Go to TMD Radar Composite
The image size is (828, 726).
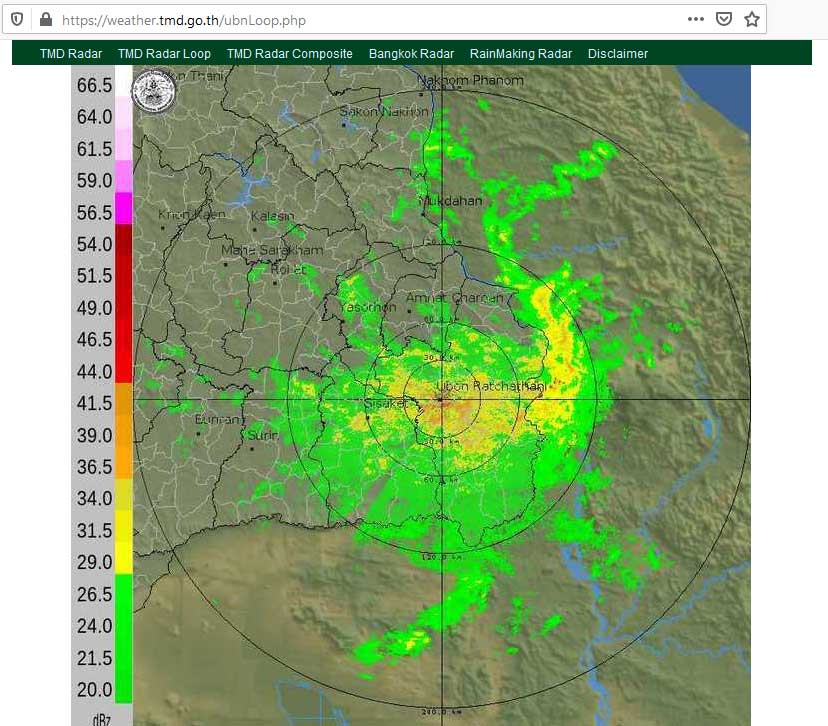pyautogui.click(x=289, y=54)
